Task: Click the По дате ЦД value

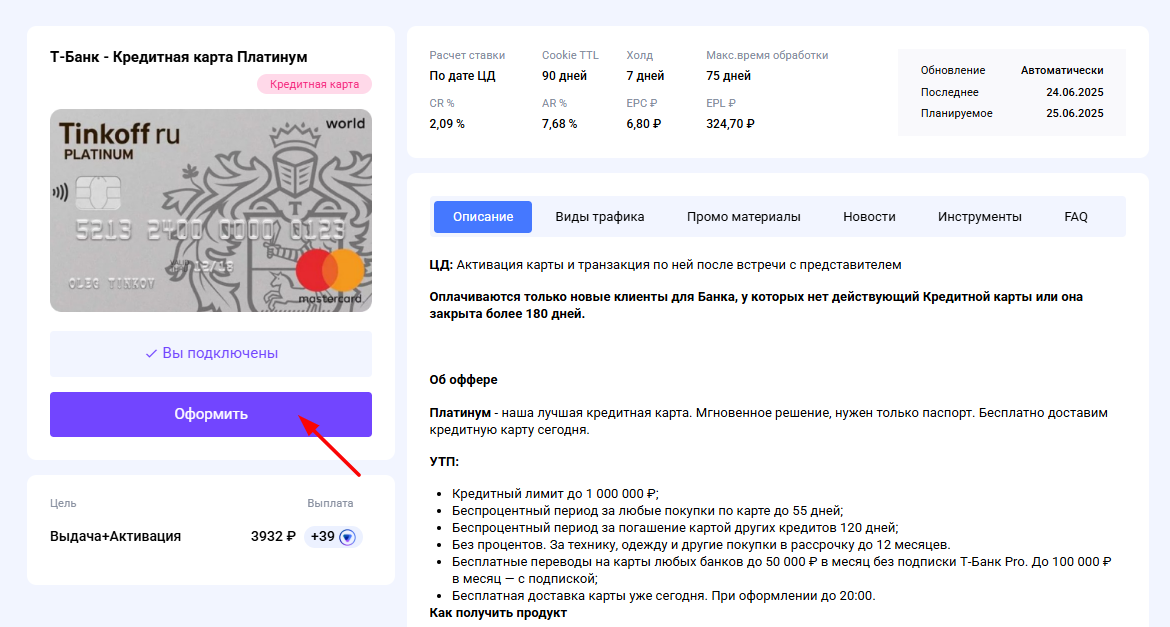Action: 462,75
